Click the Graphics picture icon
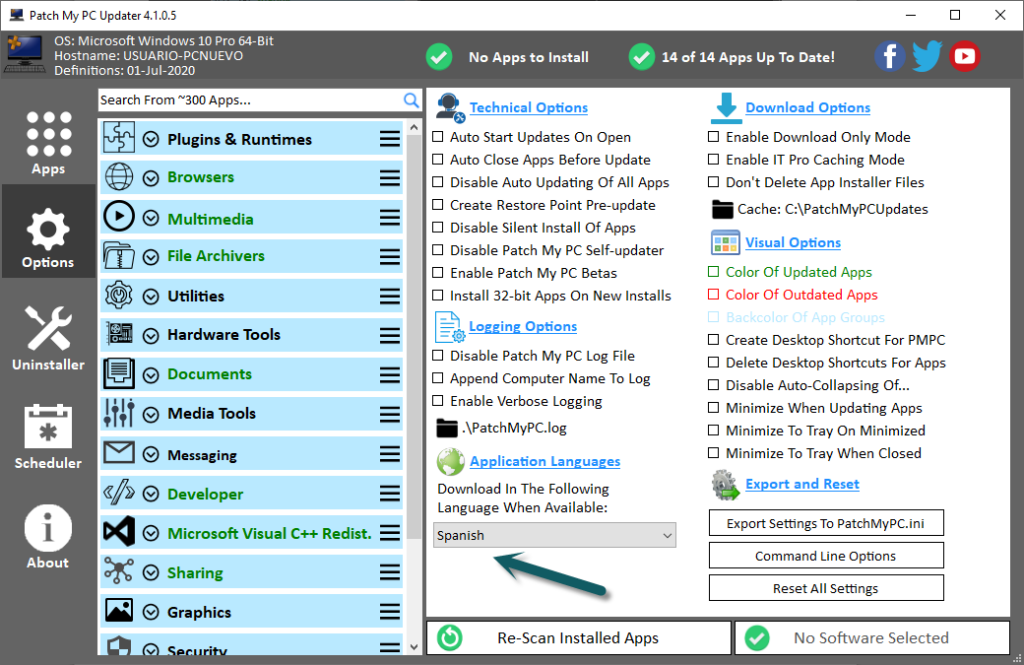1024x665 pixels. pyautogui.click(x=119, y=610)
